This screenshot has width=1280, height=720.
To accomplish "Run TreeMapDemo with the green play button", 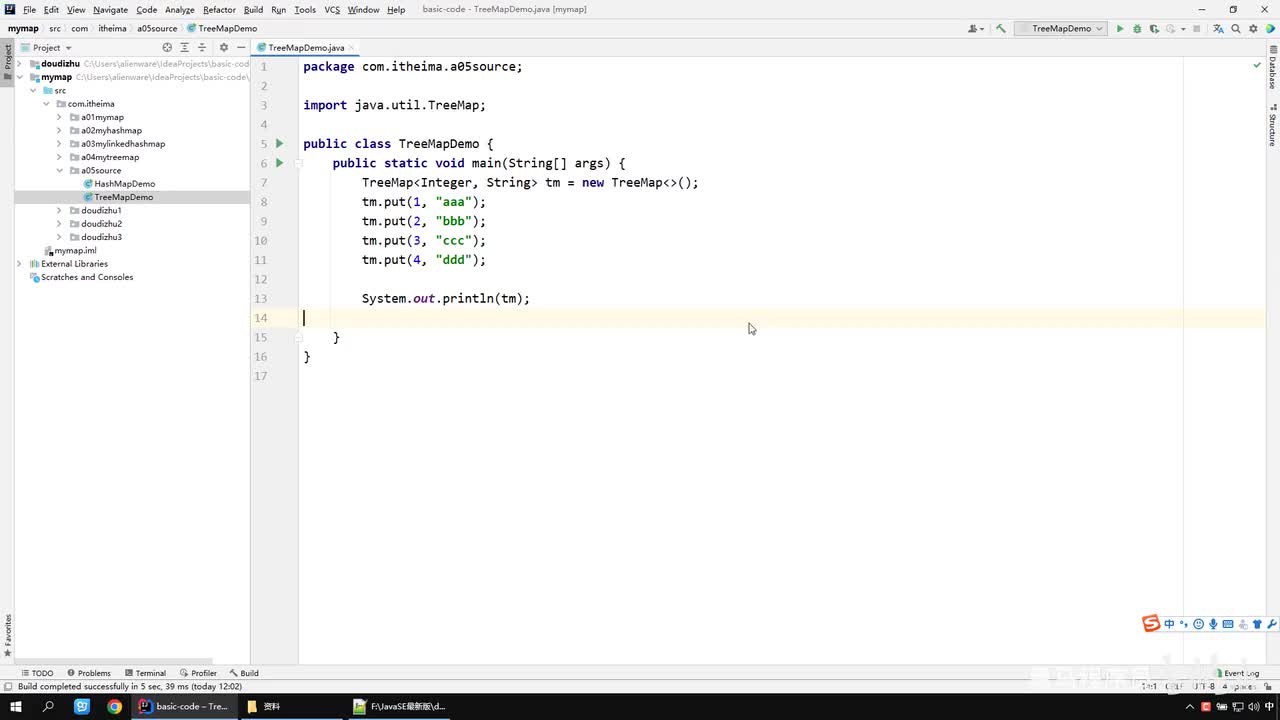I will [1120, 29].
